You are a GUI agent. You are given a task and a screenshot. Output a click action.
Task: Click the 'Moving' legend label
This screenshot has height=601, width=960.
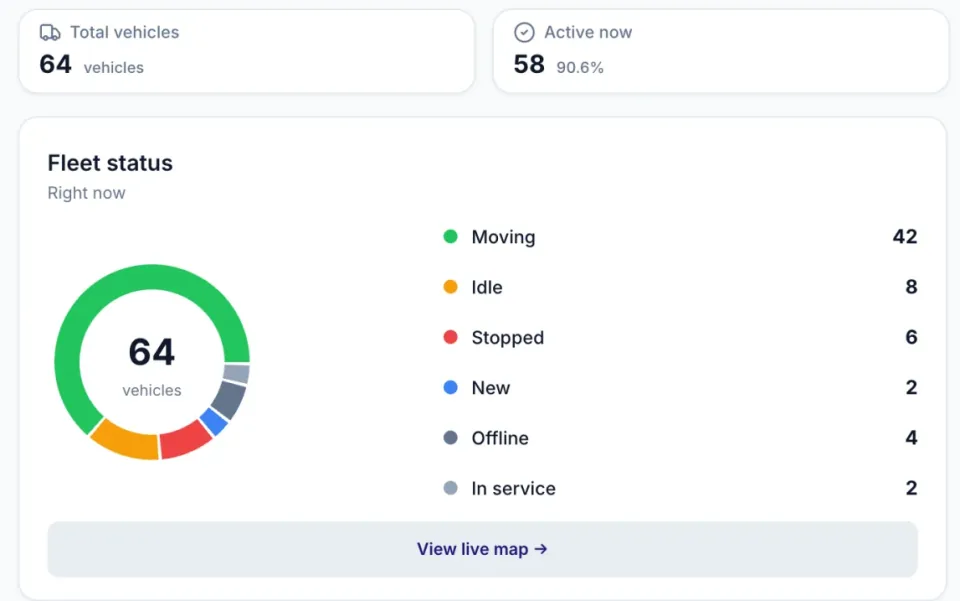(503, 237)
